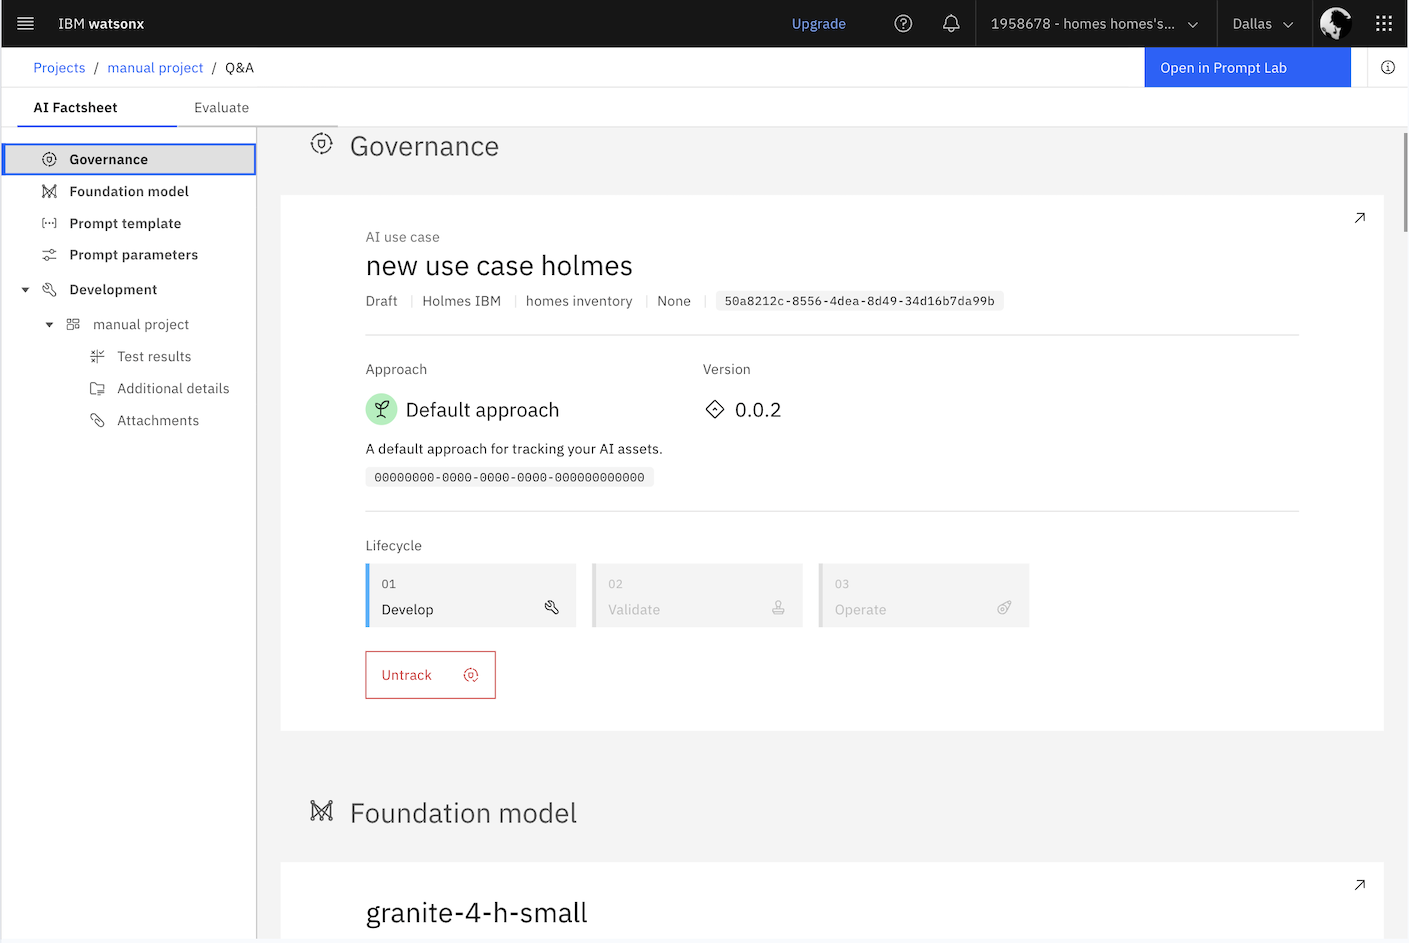Click the granite-4-h-small model name
The height and width of the screenshot is (943, 1409).
click(x=476, y=913)
